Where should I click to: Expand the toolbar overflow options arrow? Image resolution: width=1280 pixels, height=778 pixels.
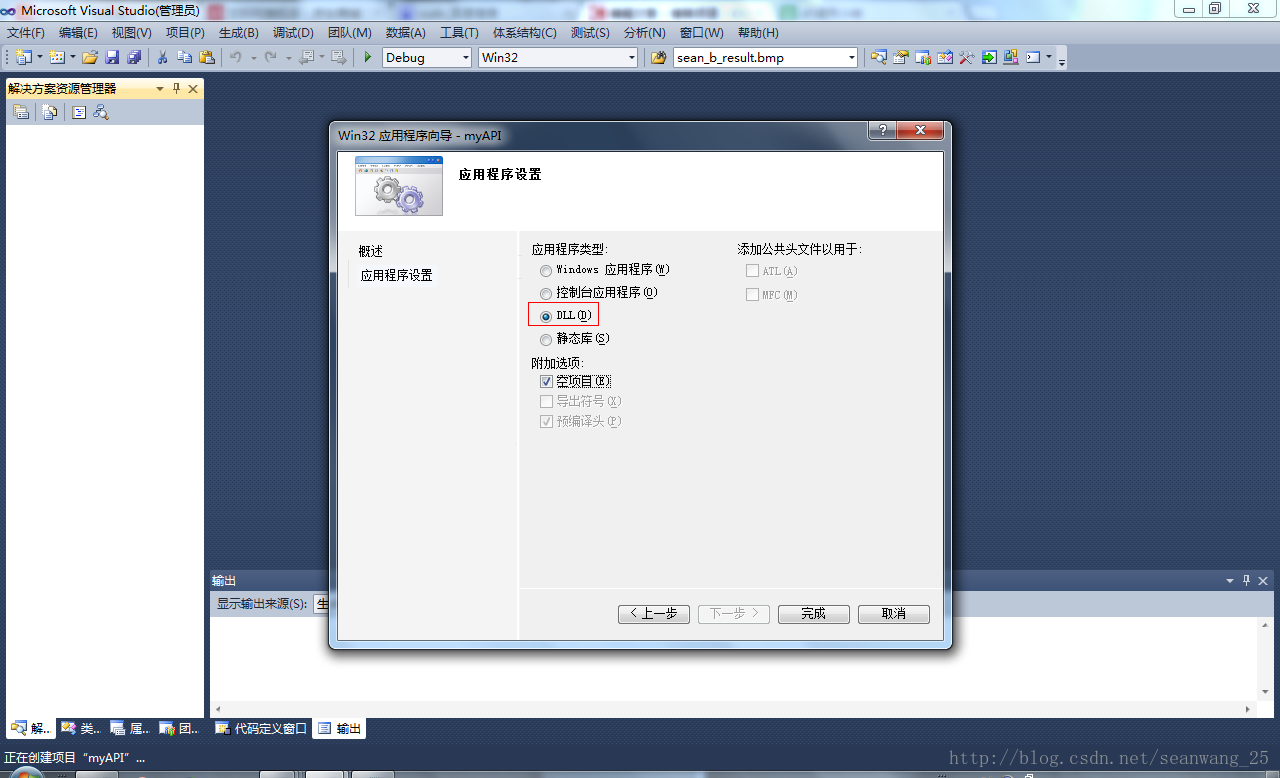tap(1061, 60)
